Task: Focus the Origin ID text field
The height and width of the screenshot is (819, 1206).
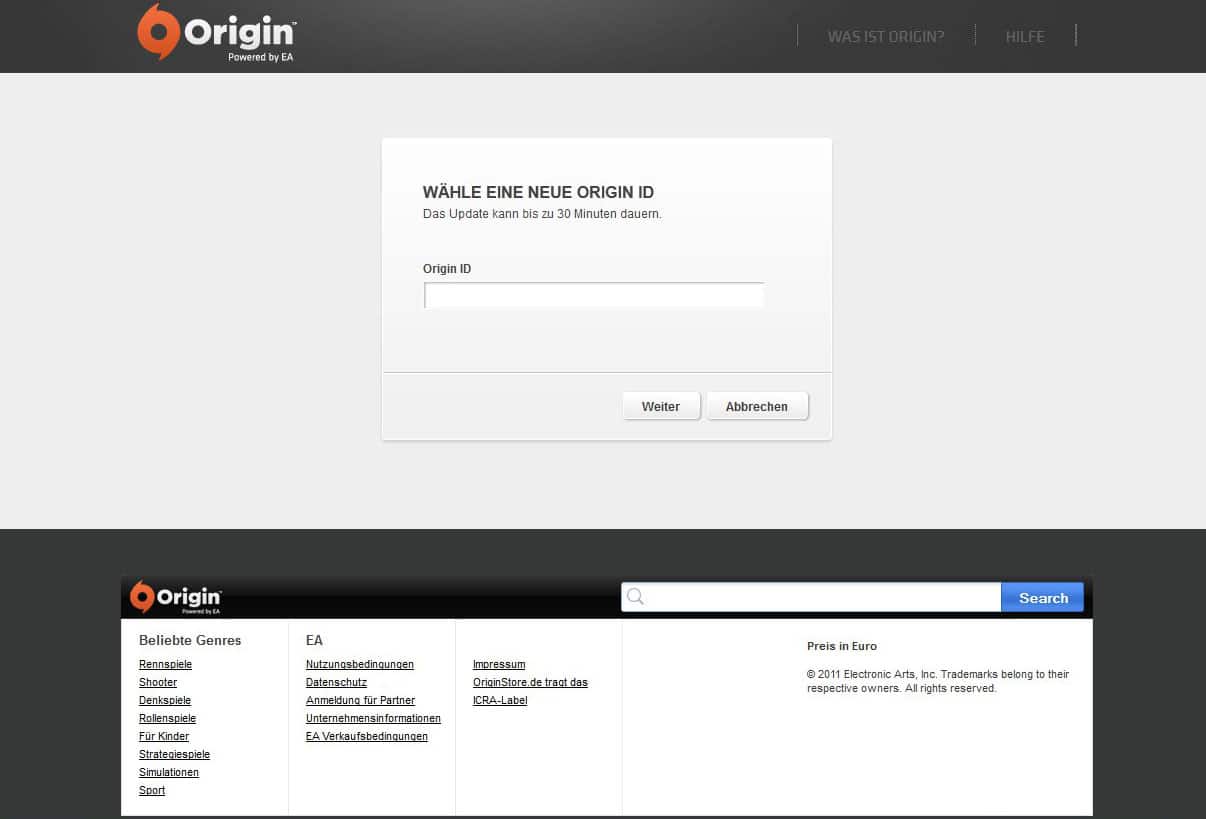Action: coord(594,296)
